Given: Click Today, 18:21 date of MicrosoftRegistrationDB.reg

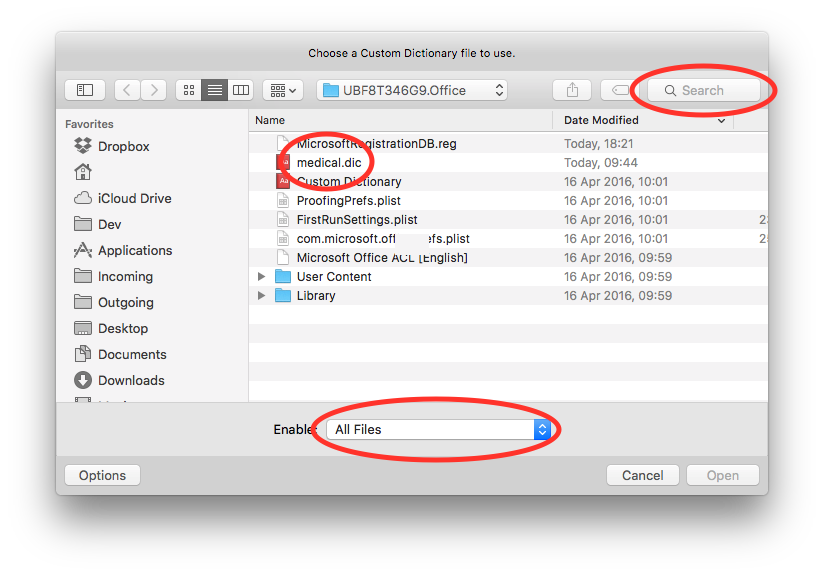Looking at the screenshot, I should tap(599, 143).
